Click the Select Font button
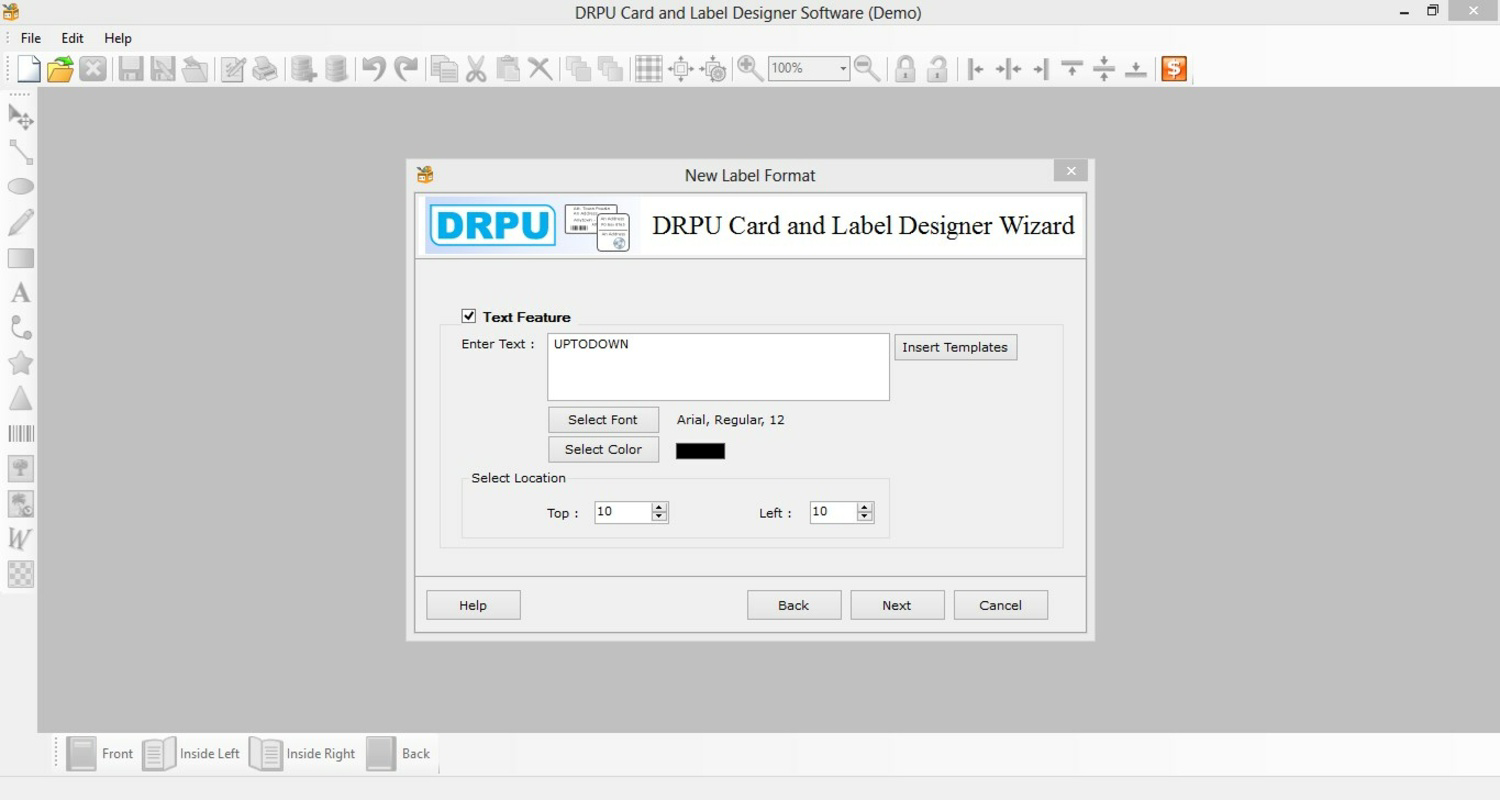 (603, 420)
